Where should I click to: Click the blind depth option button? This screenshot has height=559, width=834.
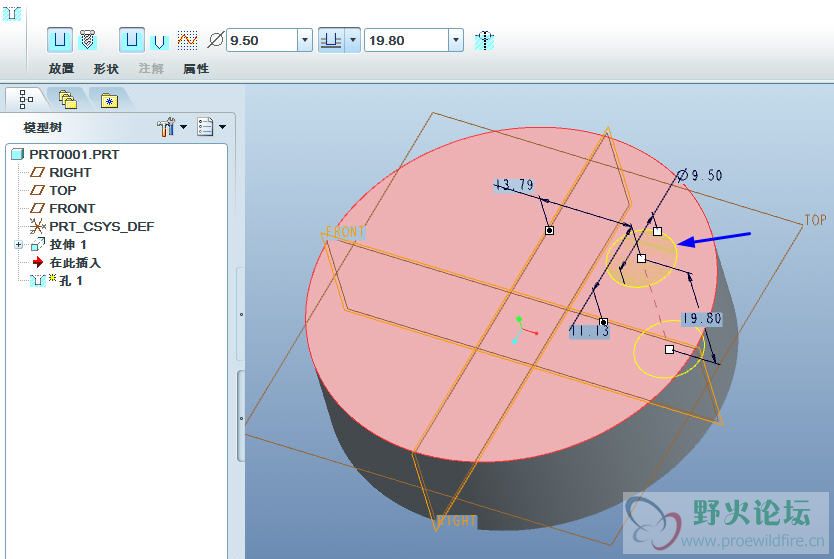pos(331,40)
